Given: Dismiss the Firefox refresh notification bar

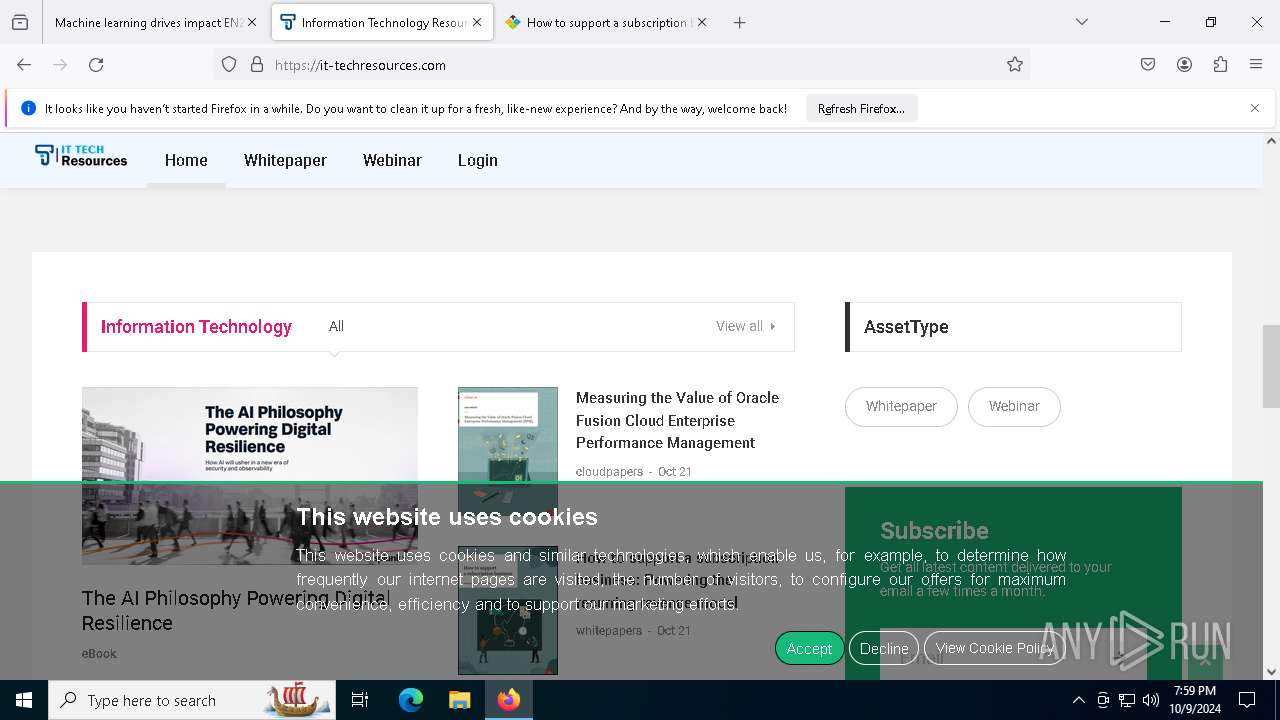Looking at the screenshot, I should click(x=1255, y=108).
